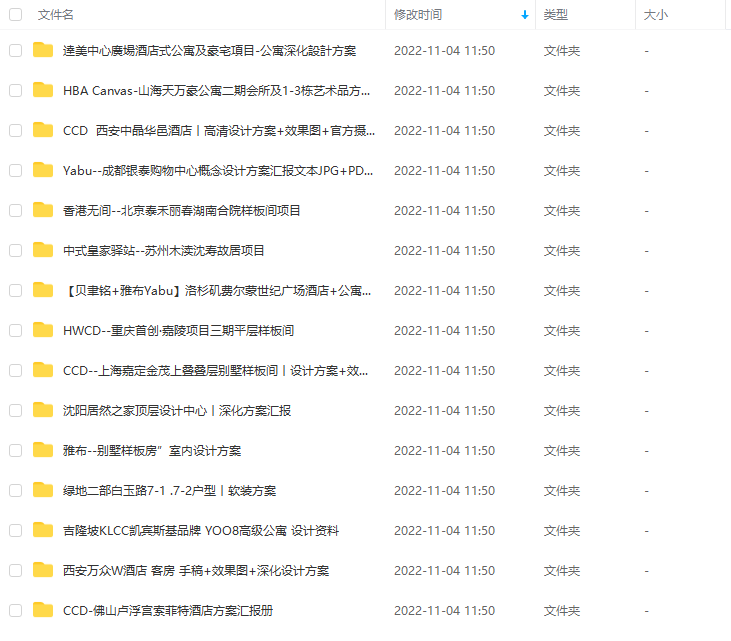731x641 pixels.
Task: Open HWCD--重庆首创·嘉陵项目三期平层样板间
Action: (x=179, y=331)
